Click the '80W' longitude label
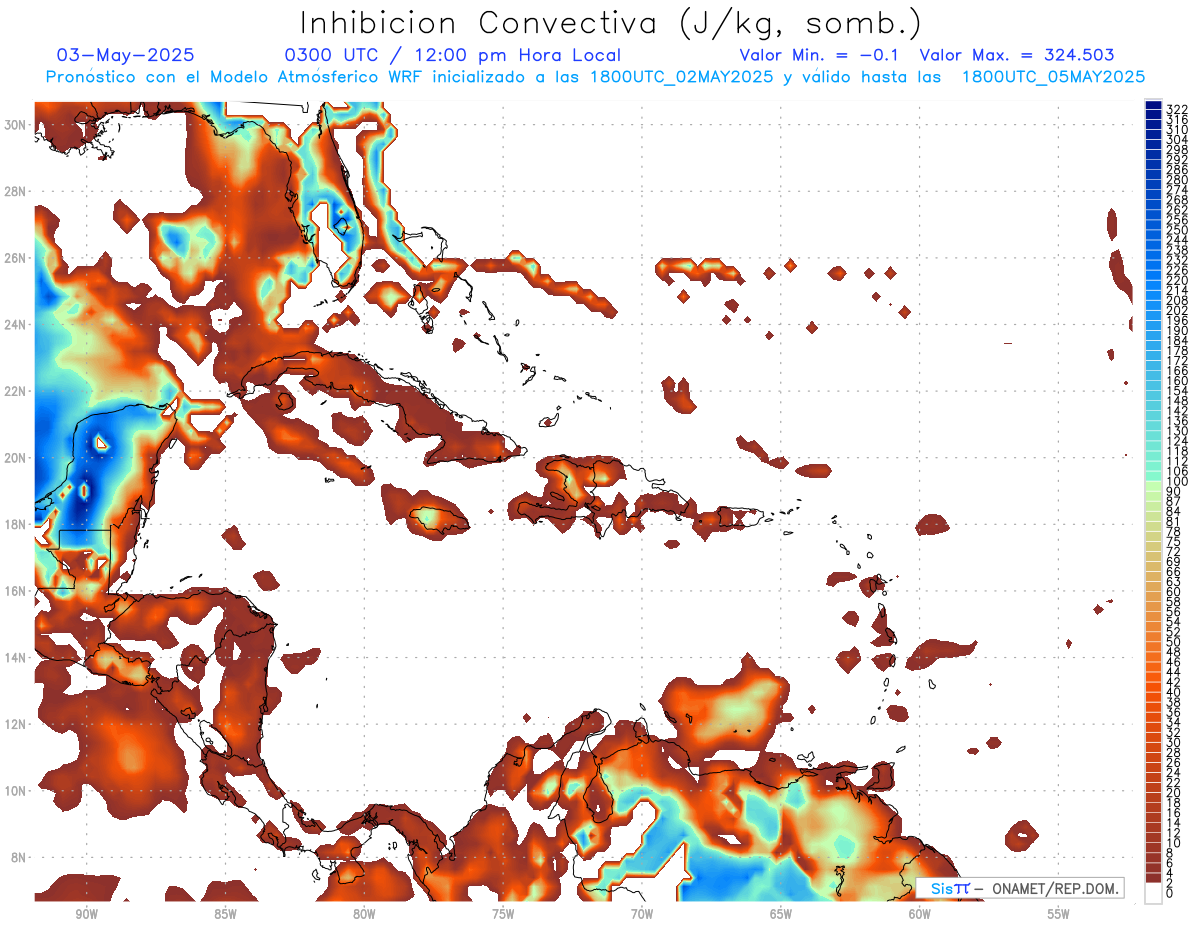Viewport: 1200px width, 927px height. point(364,914)
